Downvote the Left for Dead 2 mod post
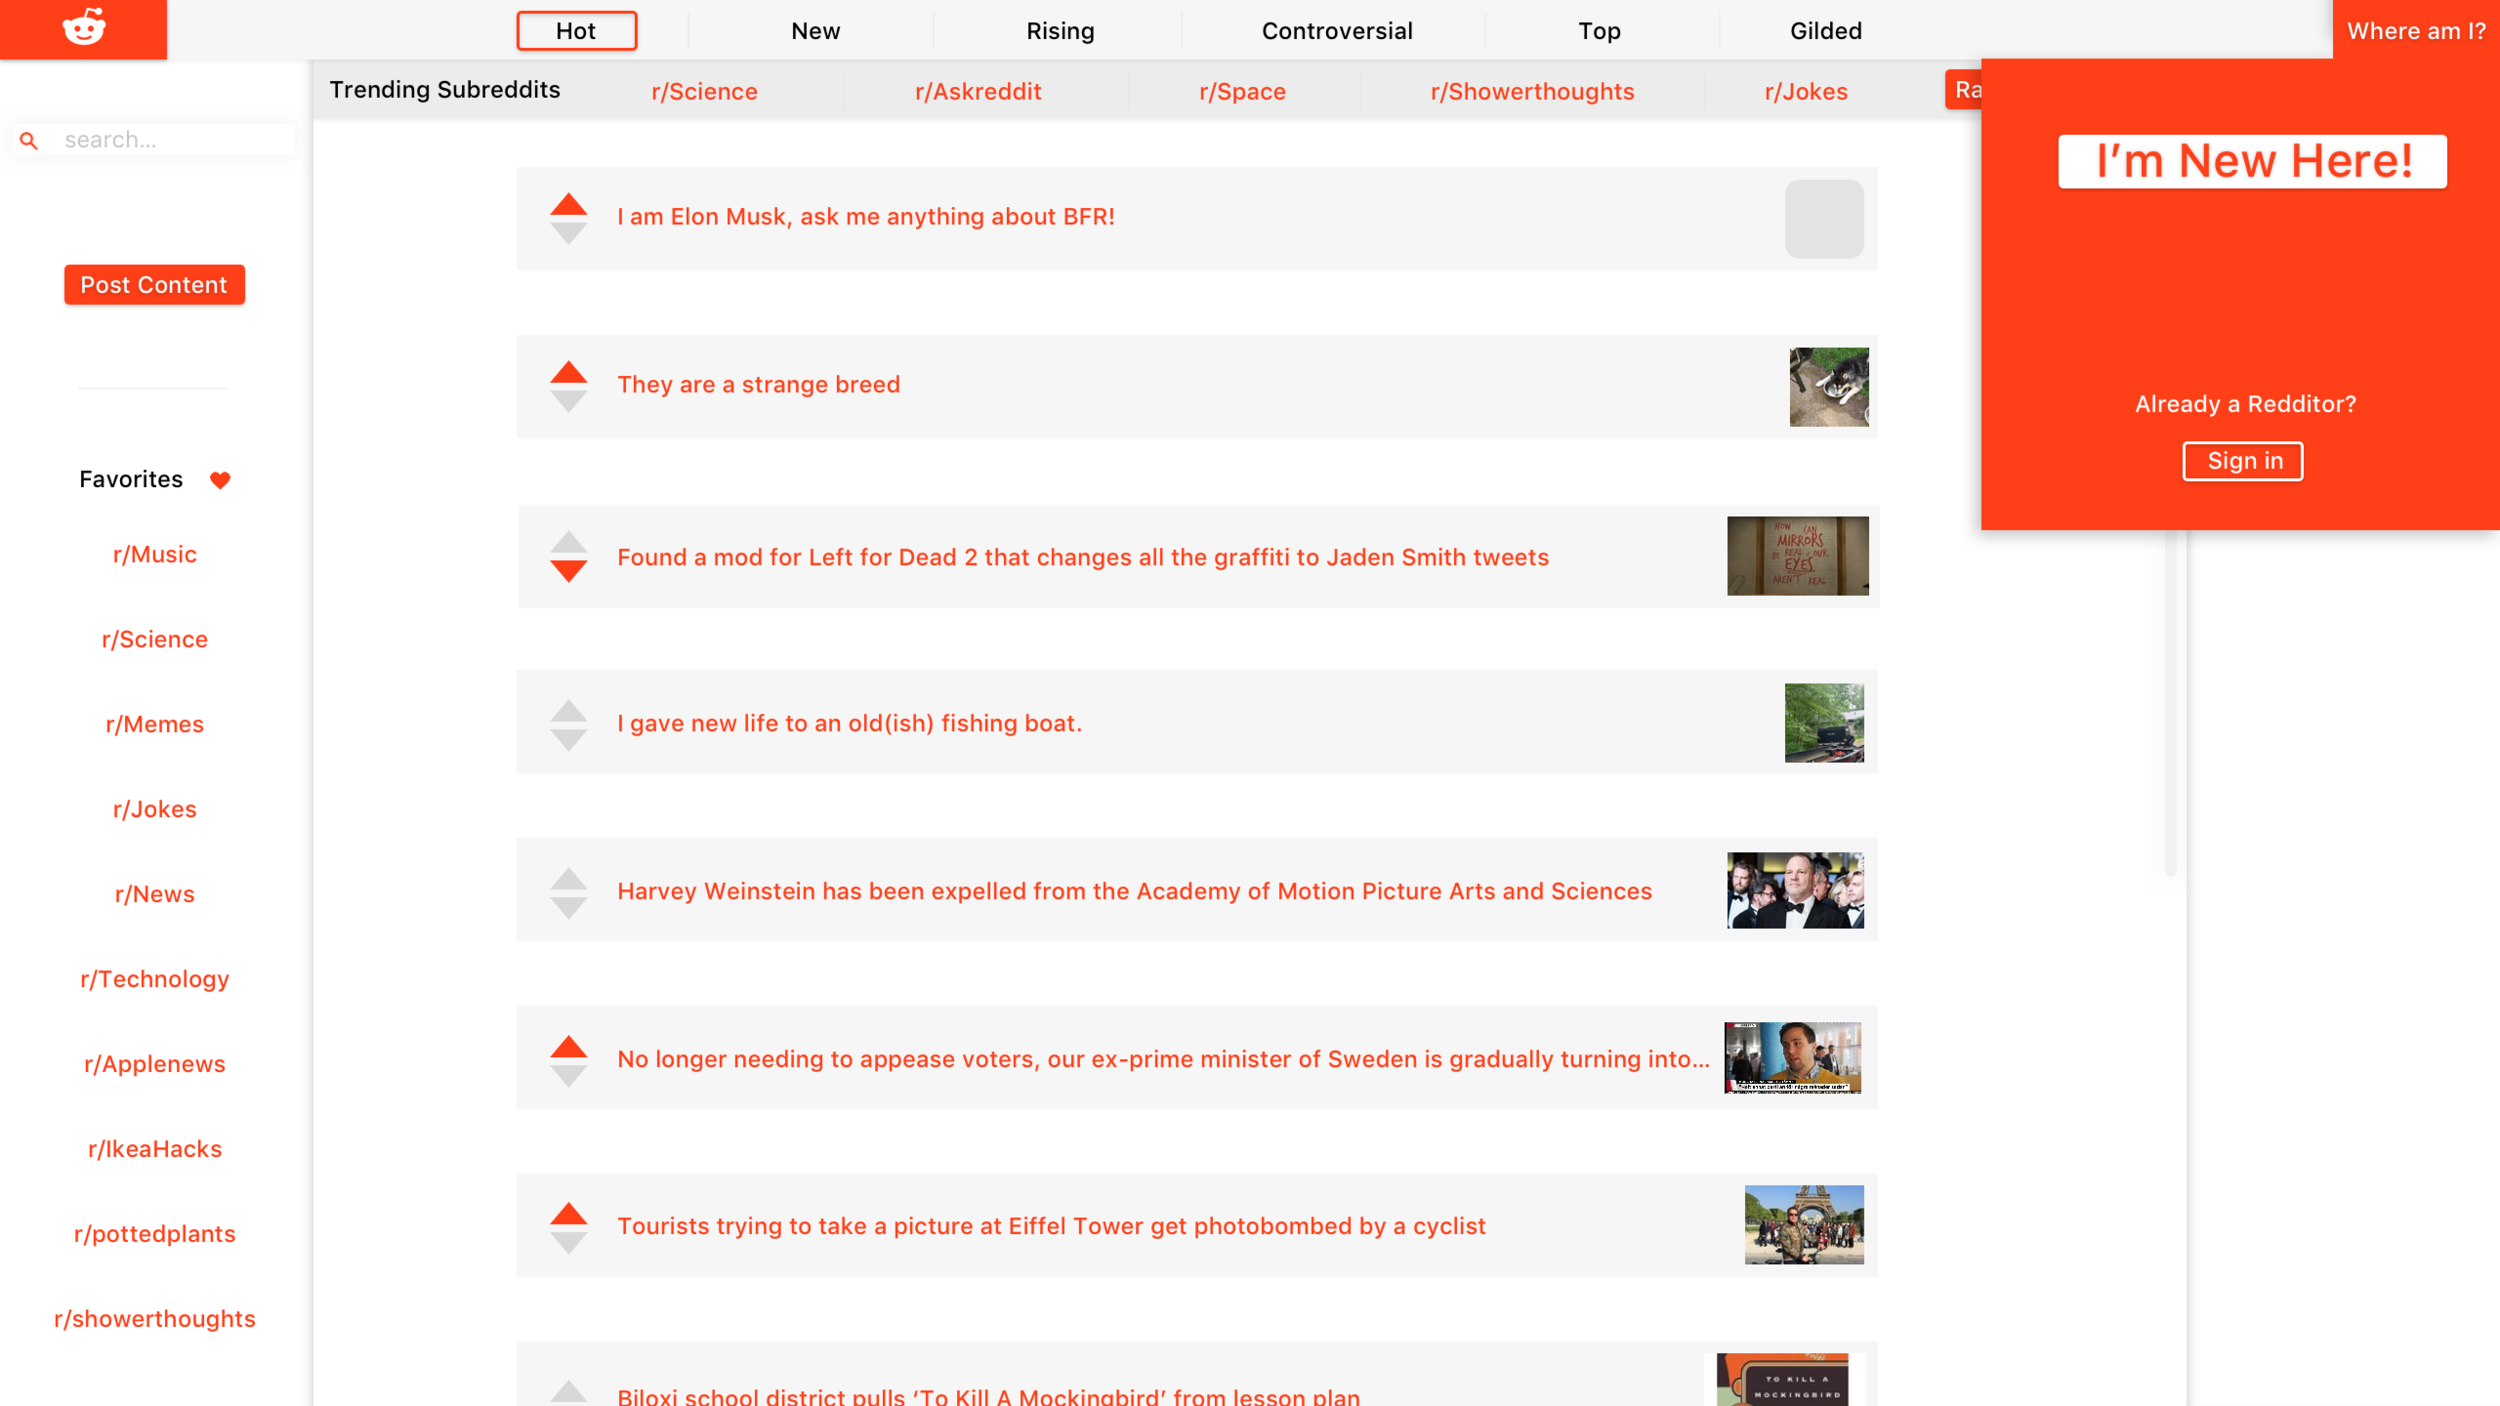 [x=568, y=571]
